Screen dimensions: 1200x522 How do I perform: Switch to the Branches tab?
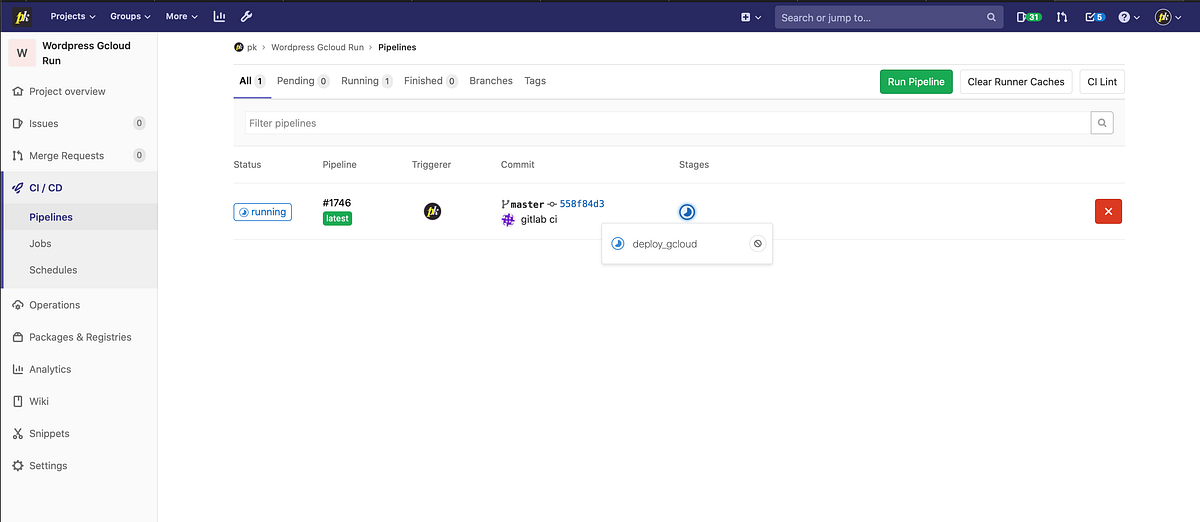click(x=491, y=81)
